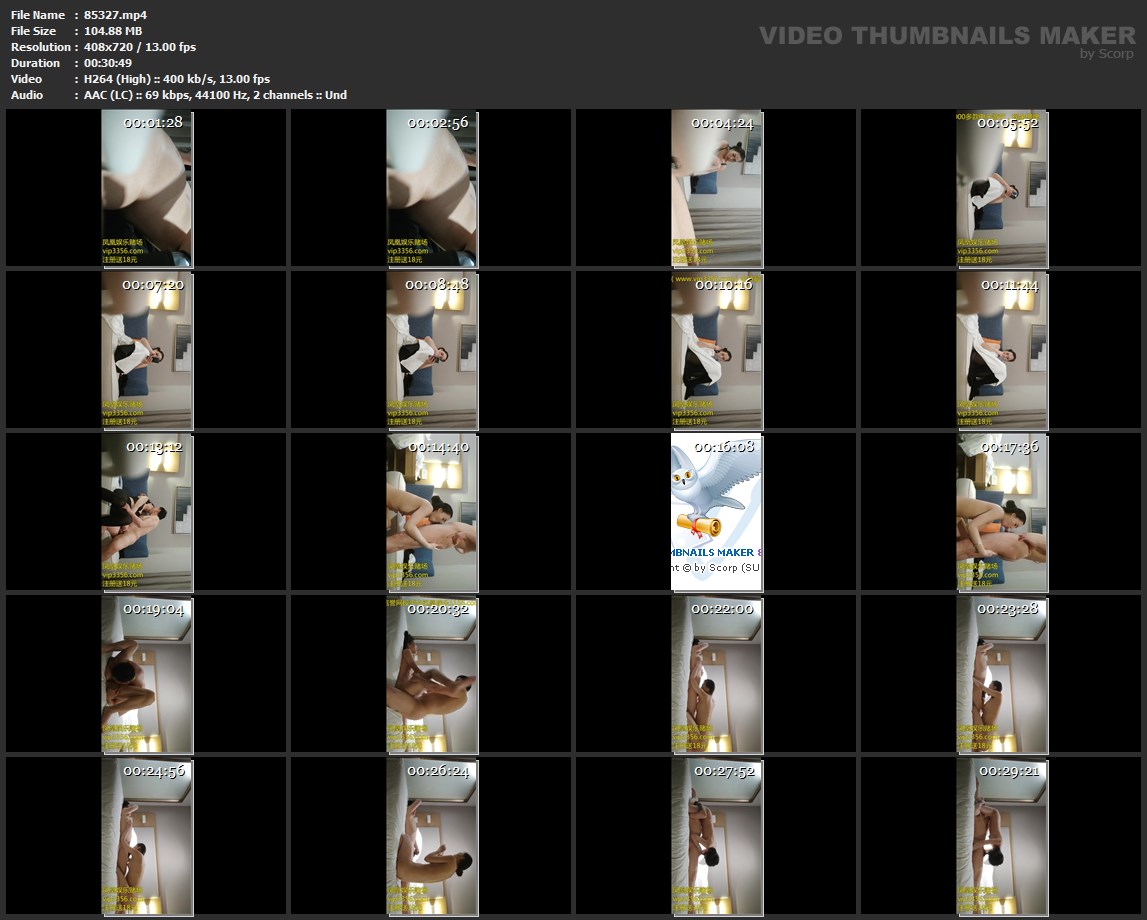
Task: Select the last thumbnail at 00:29:21
Action: click(x=1002, y=836)
